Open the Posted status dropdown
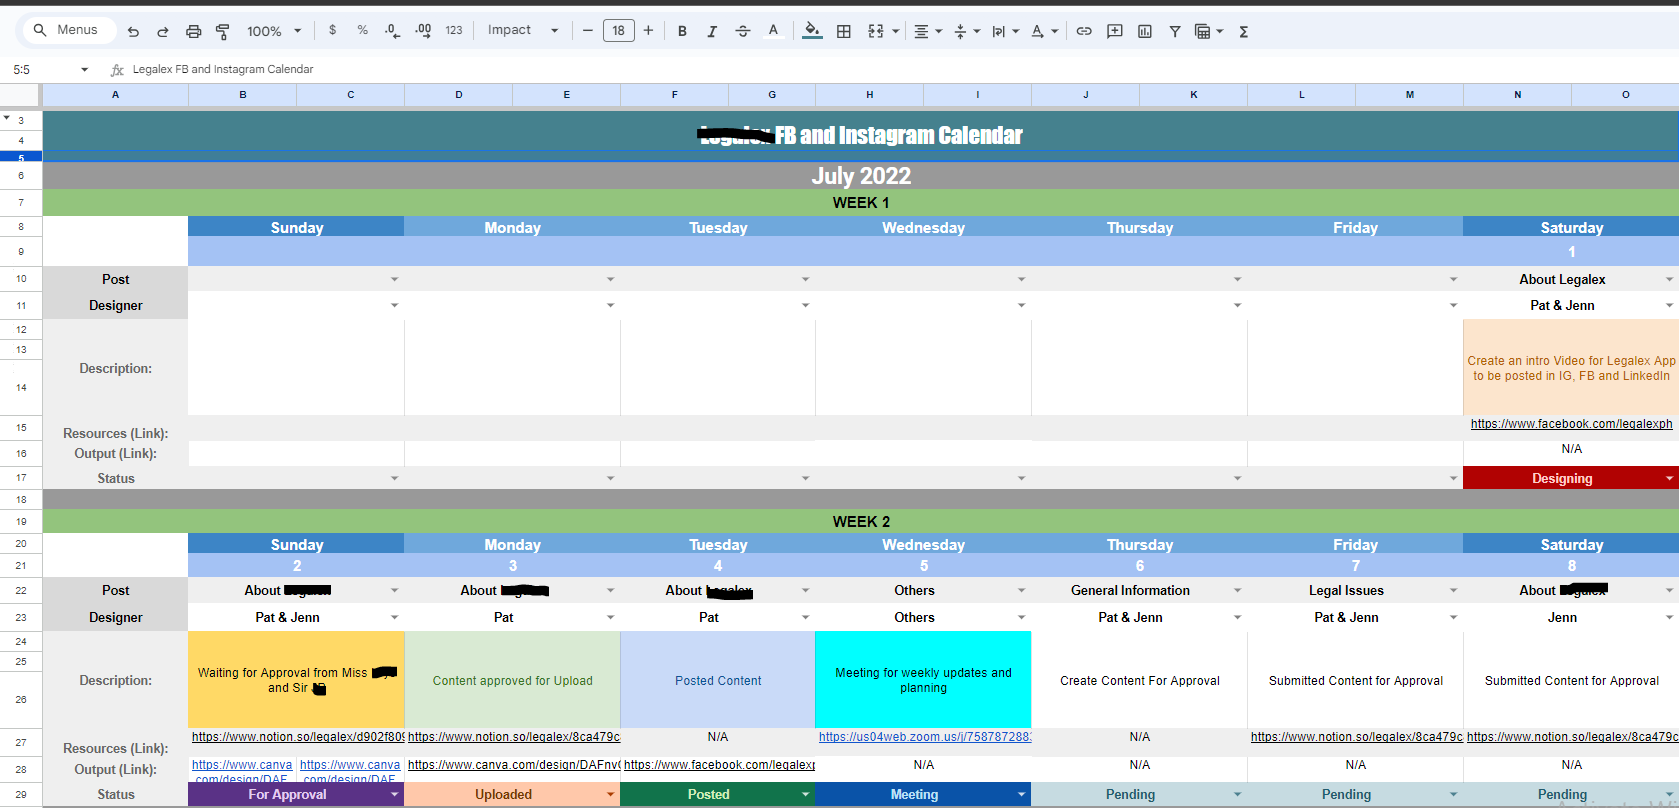The height and width of the screenshot is (808, 1679). (806, 794)
